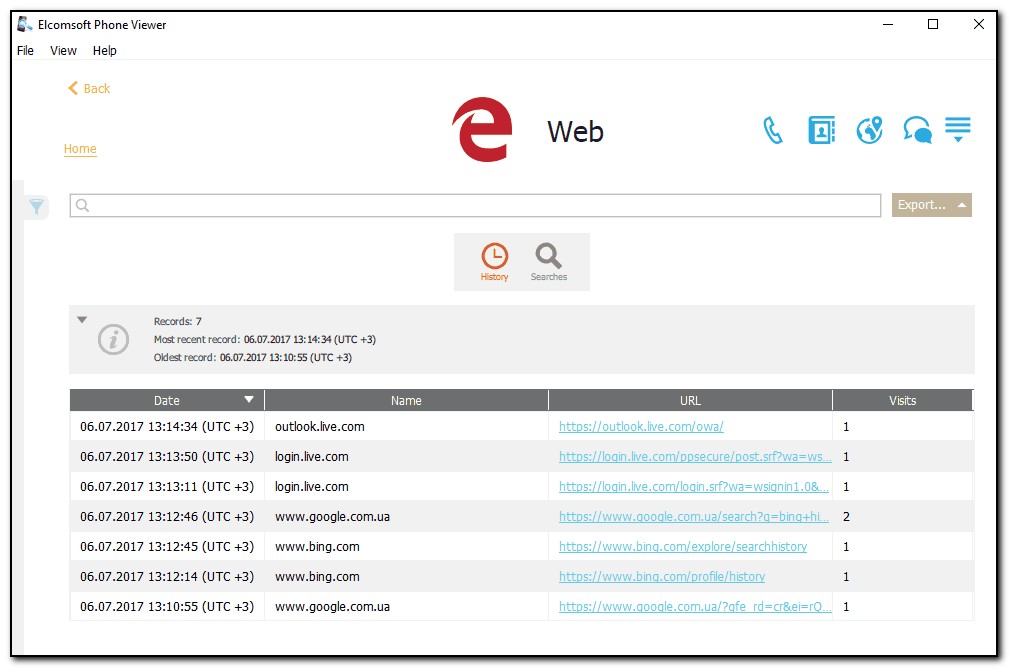Image resolution: width=1009 pixels, height=668 pixels.
Task: Open the File menu
Action: coord(25,51)
